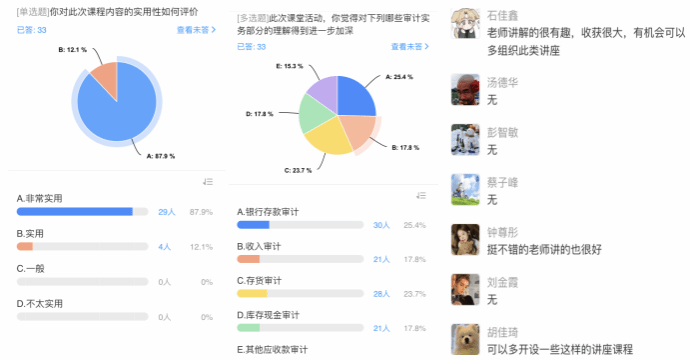The height and width of the screenshot is (360, 690).
Task: Click the 4人 count for B.实用
Action: pyautogui.click(x=165, y=247)
